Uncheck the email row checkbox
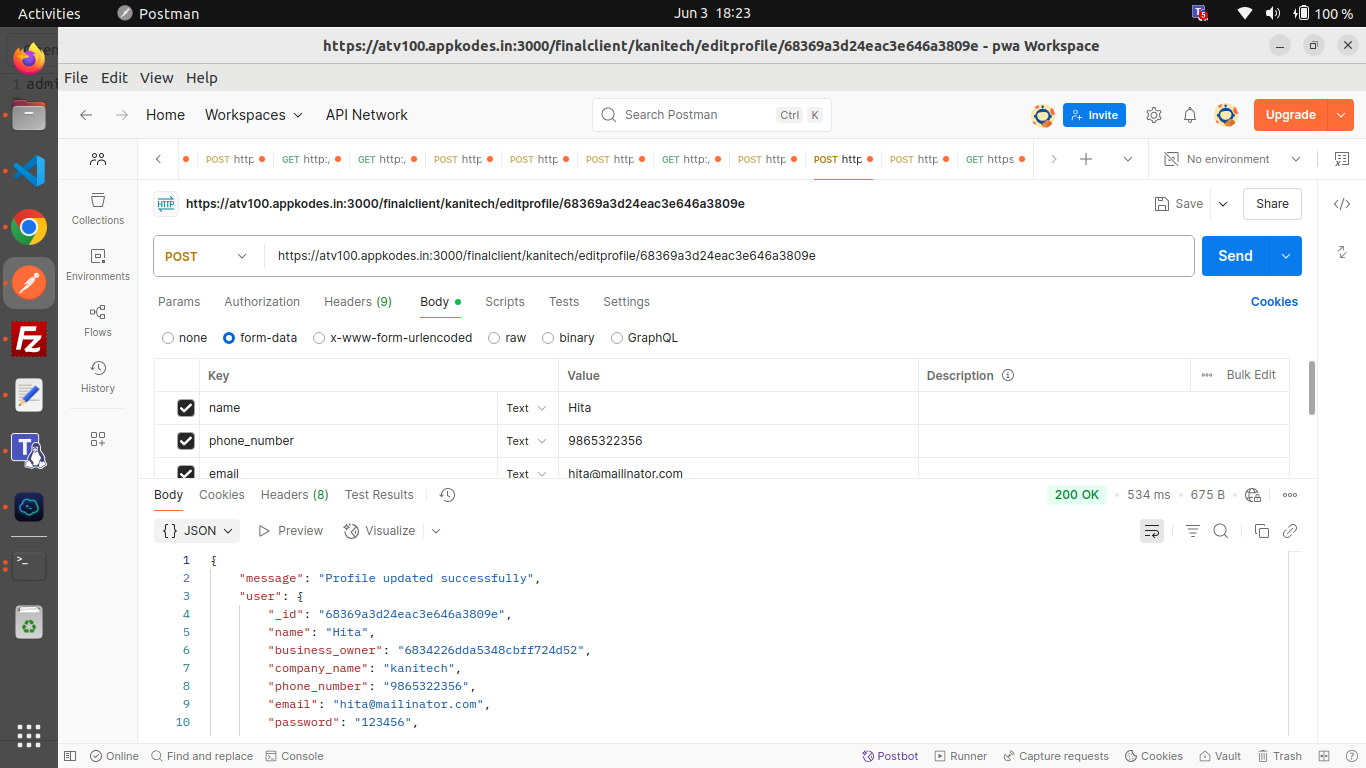 (x=185, y=473)
